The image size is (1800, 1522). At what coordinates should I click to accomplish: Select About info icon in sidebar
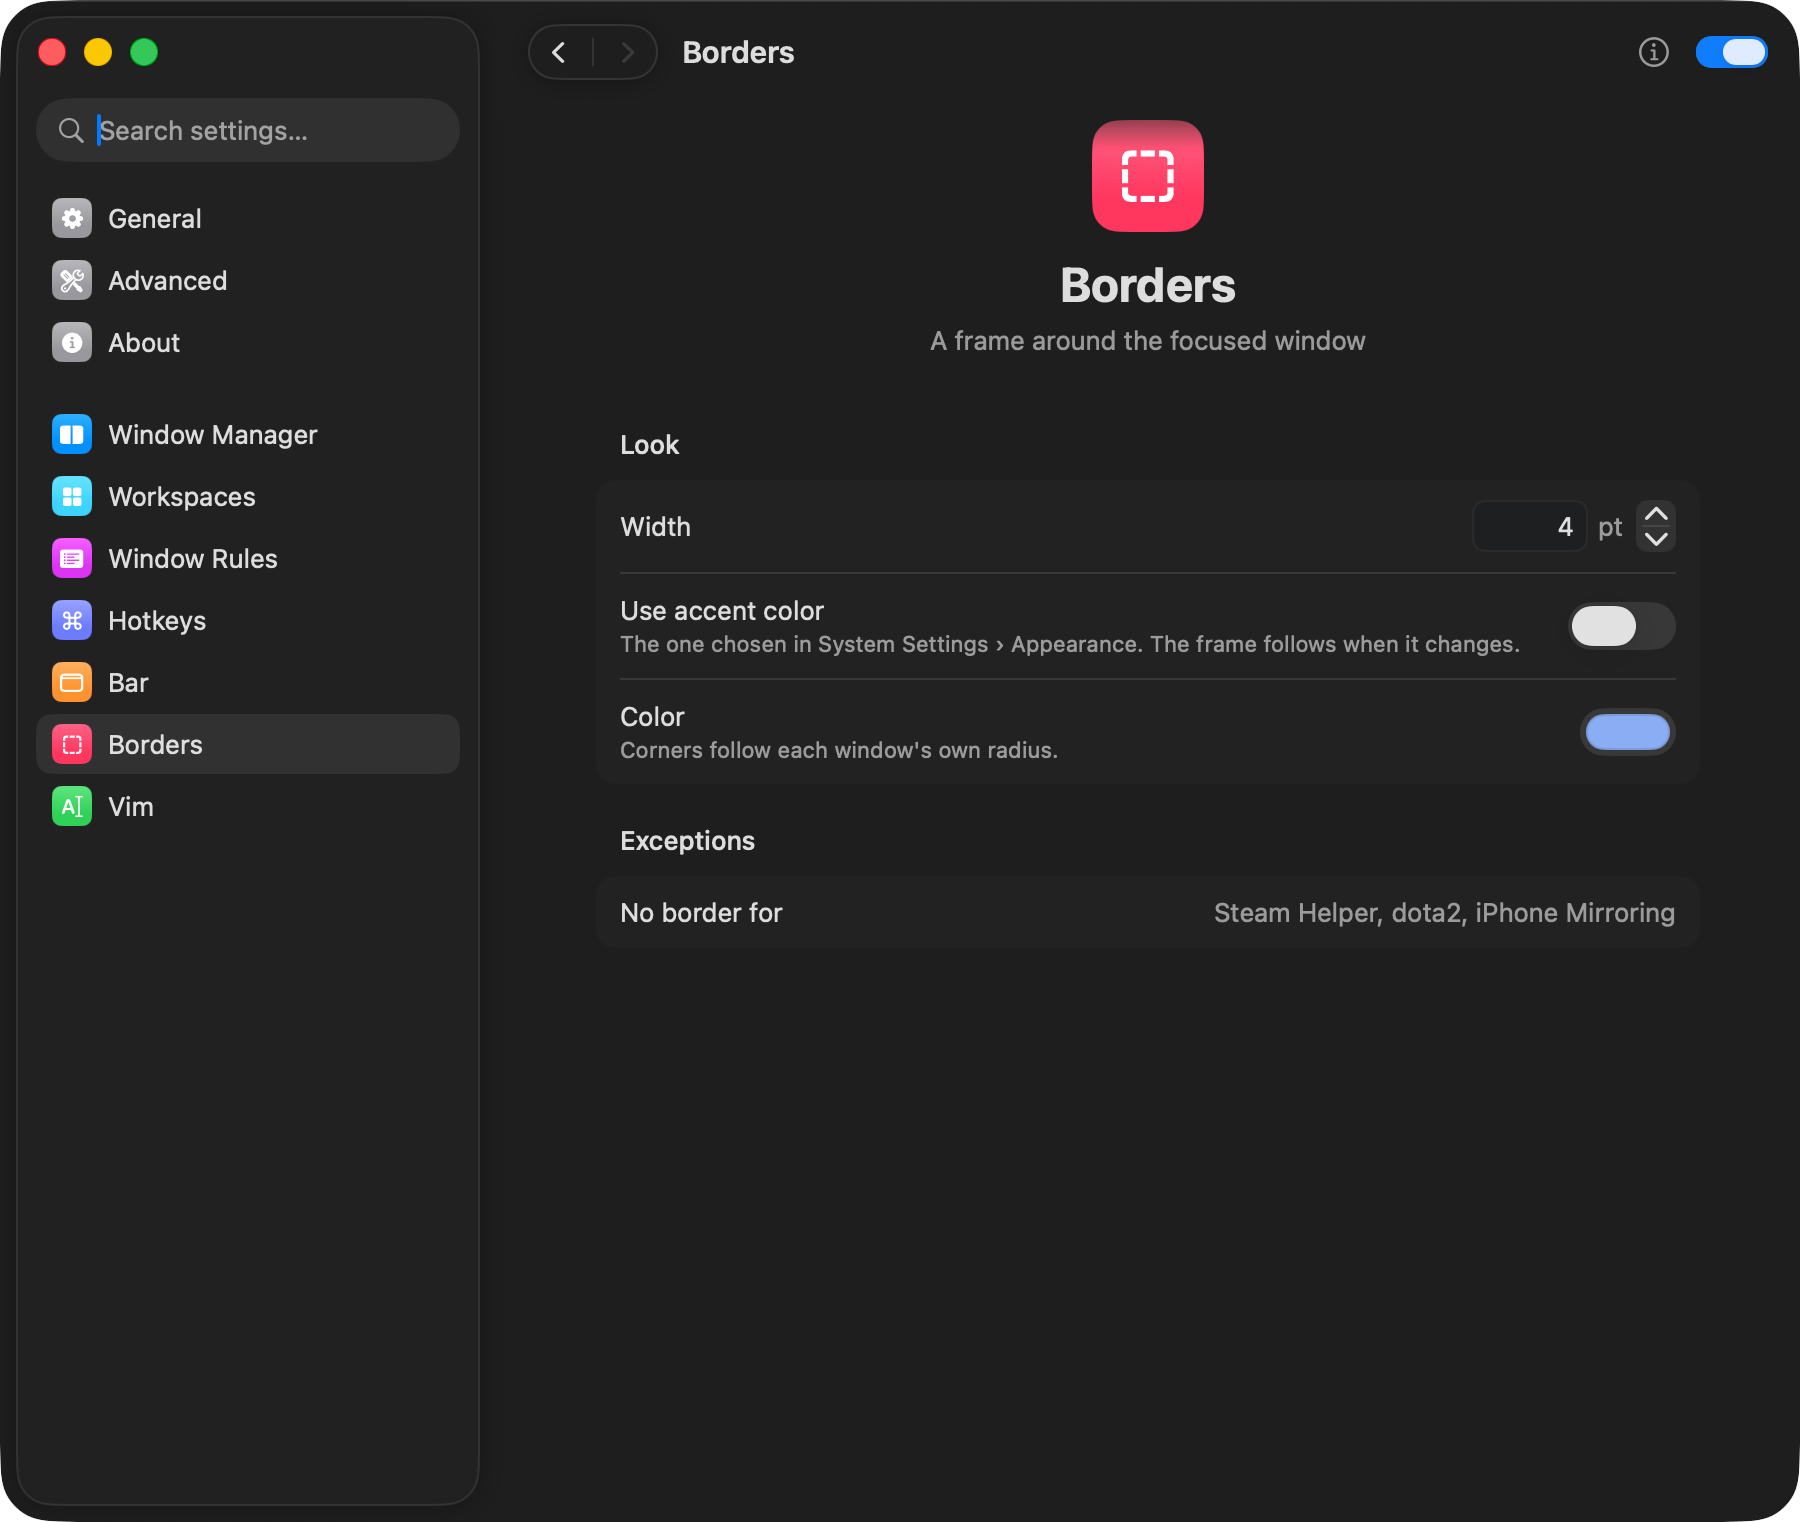[x=72, y=343]
